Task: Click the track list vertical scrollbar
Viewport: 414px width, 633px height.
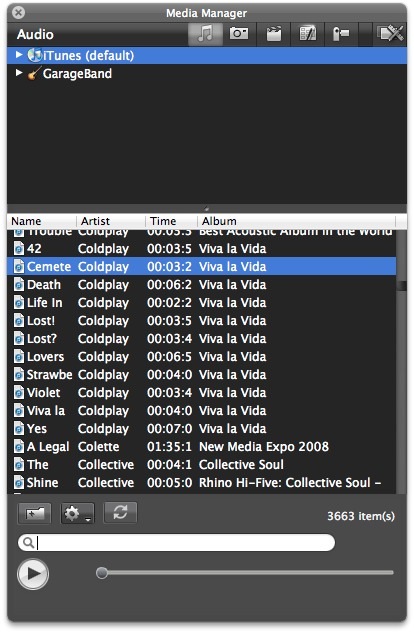Action: [x=401, y=361]
